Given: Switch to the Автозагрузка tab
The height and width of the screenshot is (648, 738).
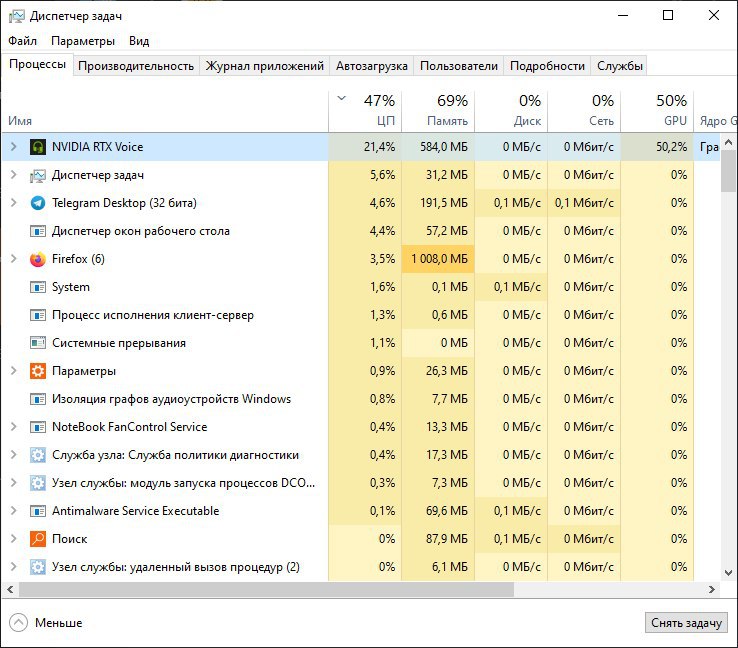Looking at the screenshot, I should tap(371, 66).
